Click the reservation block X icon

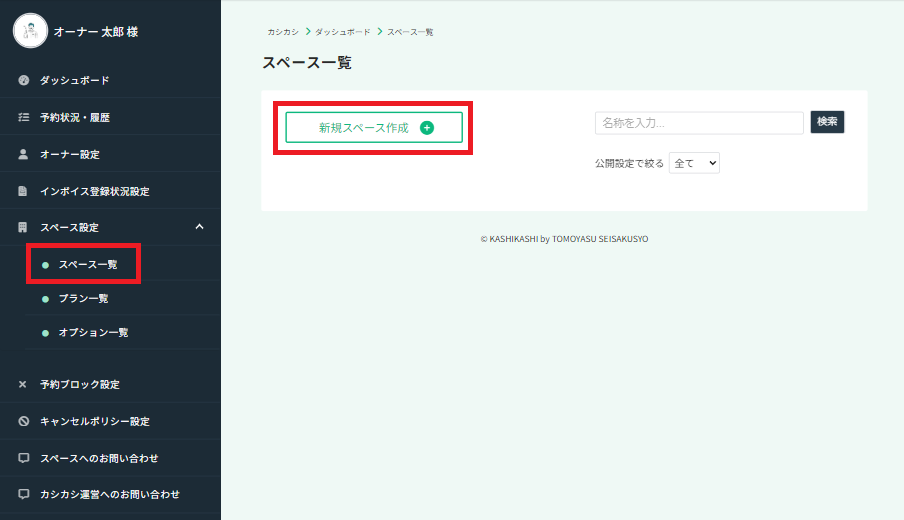point(22,384)
